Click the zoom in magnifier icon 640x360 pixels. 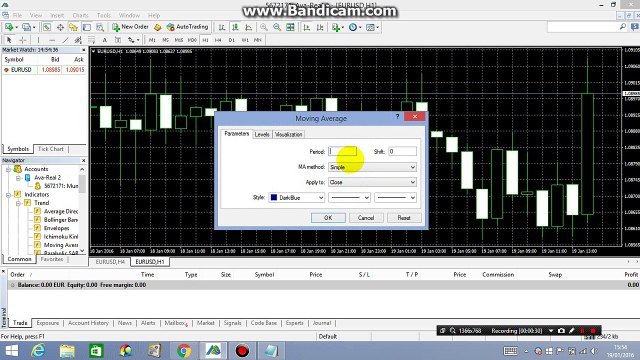(x=264, y=27)
